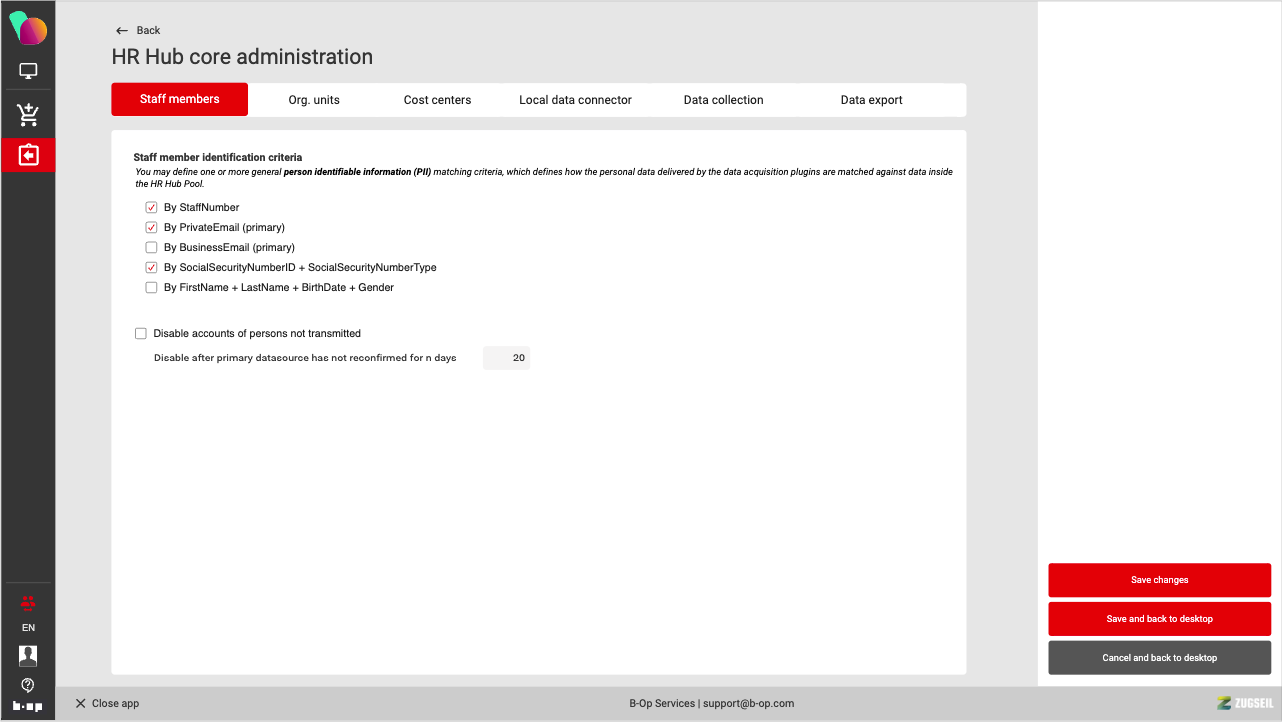Click the Back link at the top
The width and height of the screenshot is (1282, 722).
(138, 31)
